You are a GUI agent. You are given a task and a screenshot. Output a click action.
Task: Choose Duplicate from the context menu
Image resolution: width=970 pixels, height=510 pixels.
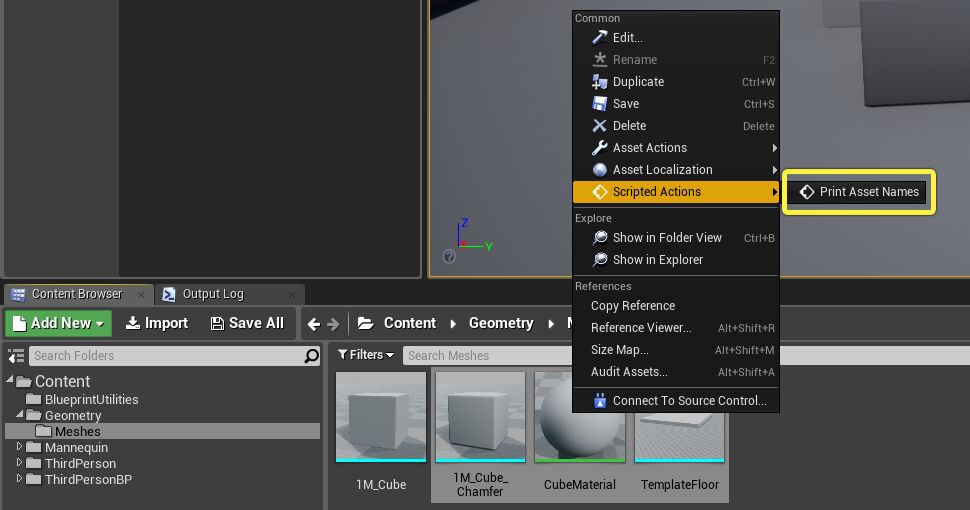point(638,82)
